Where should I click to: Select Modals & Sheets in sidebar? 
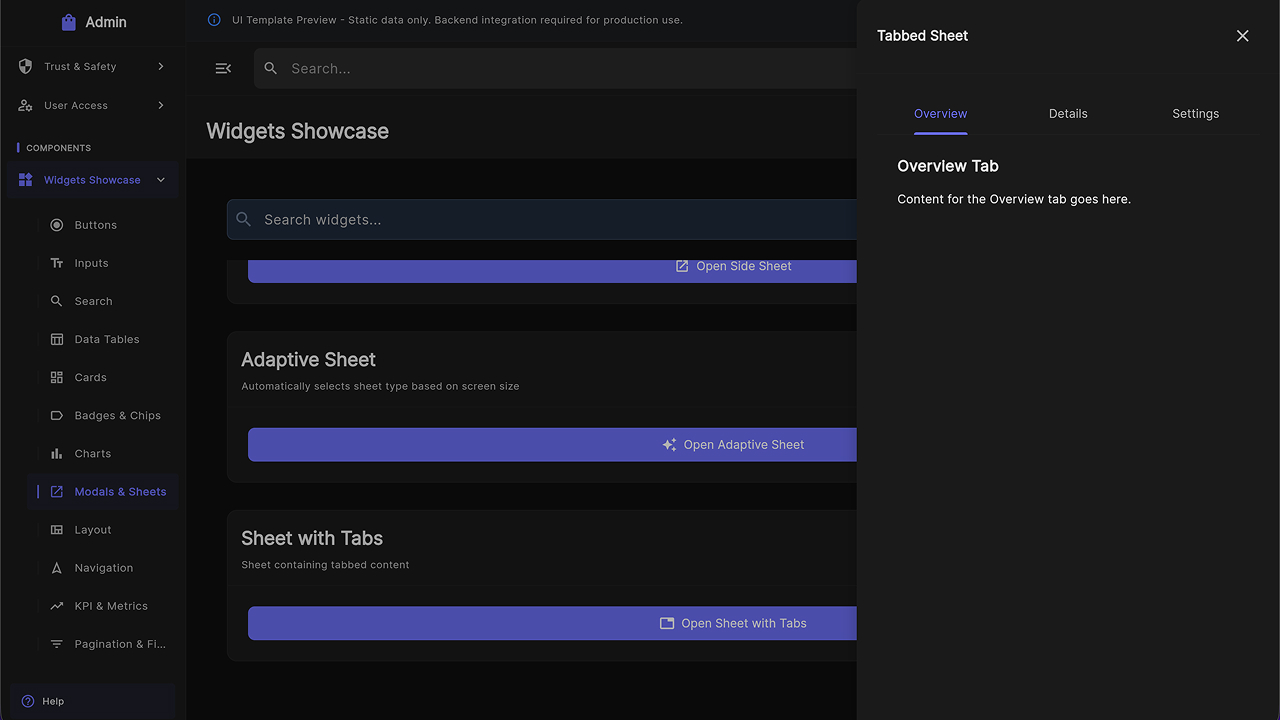point(103,492)
